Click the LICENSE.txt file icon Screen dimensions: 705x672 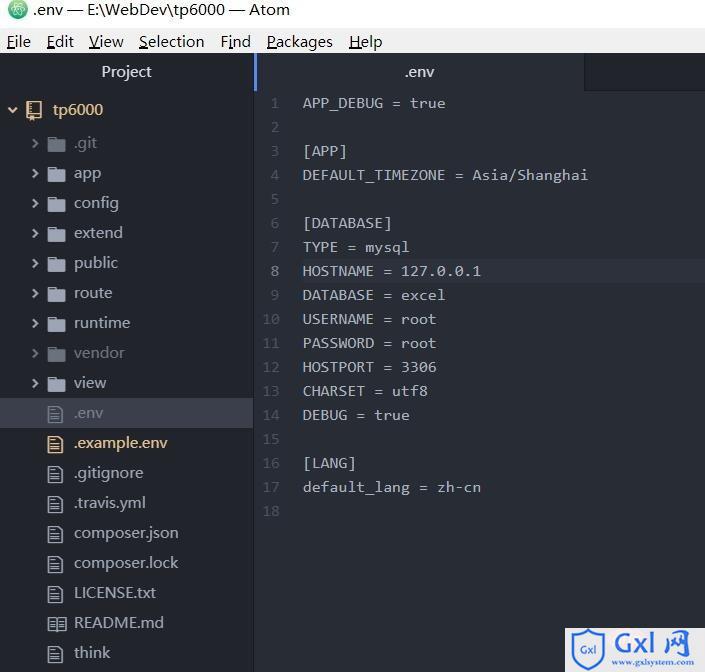[55, 594]
